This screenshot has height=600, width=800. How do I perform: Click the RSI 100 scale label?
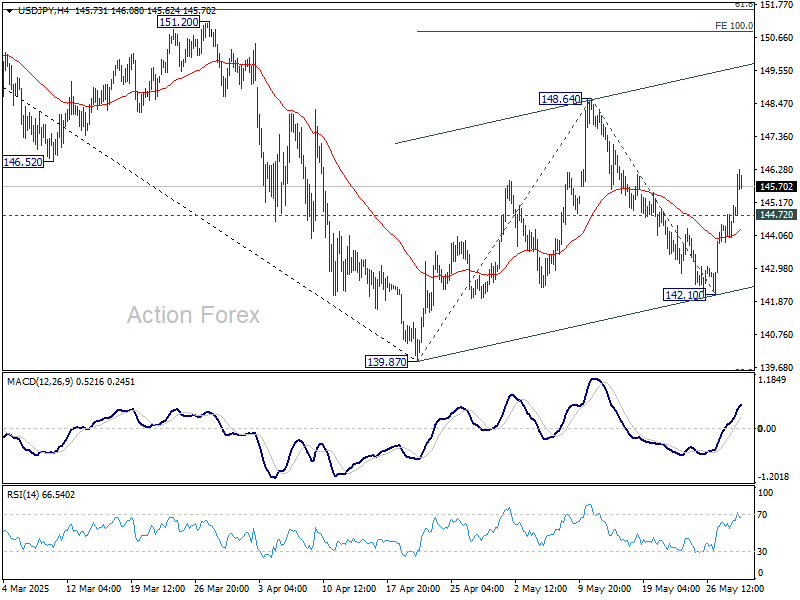click(766, 493)
